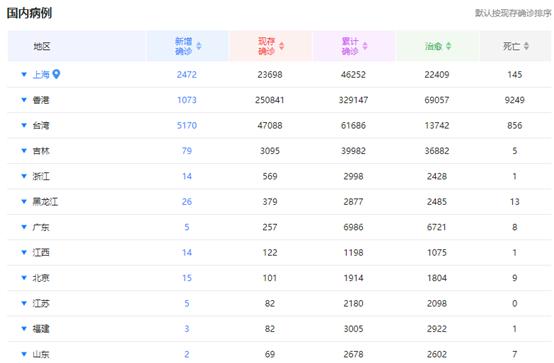This screenshot has height=363, width=554.
Task: Click Fujian recovered value 2922
Action: point(437,329)
